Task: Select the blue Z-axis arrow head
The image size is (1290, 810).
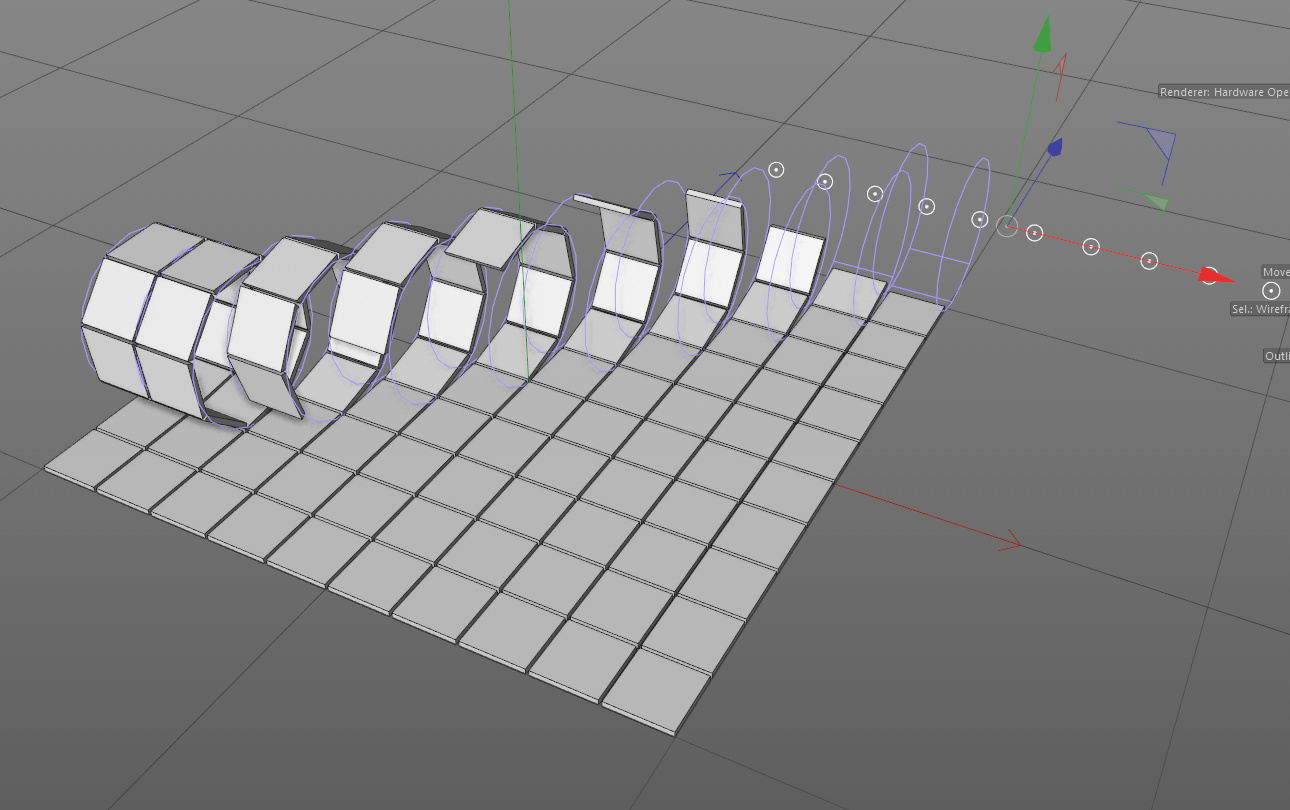Action: click(x=1053, y=149)
